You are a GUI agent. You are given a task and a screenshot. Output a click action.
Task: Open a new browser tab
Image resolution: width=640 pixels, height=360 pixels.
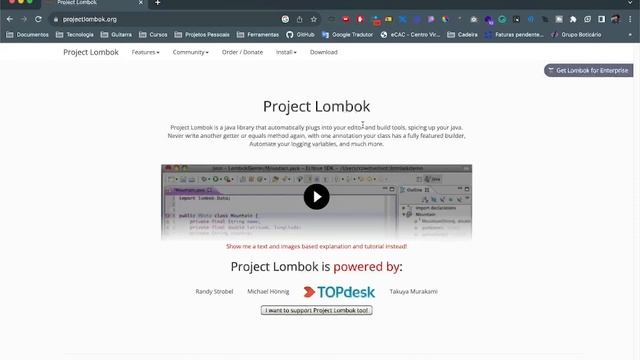tap(158, 3)
